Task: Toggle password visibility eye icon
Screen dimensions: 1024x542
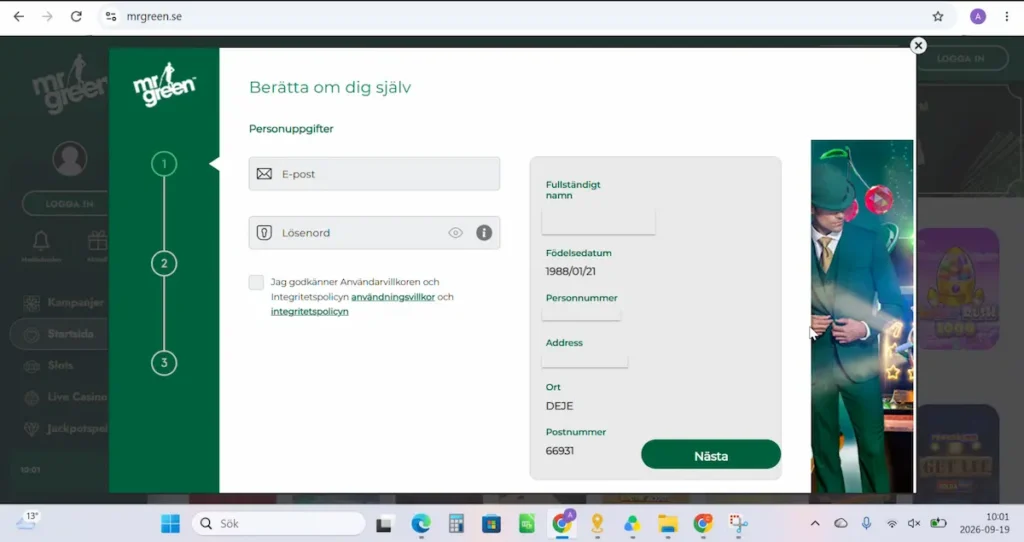Action: point(455,232)
